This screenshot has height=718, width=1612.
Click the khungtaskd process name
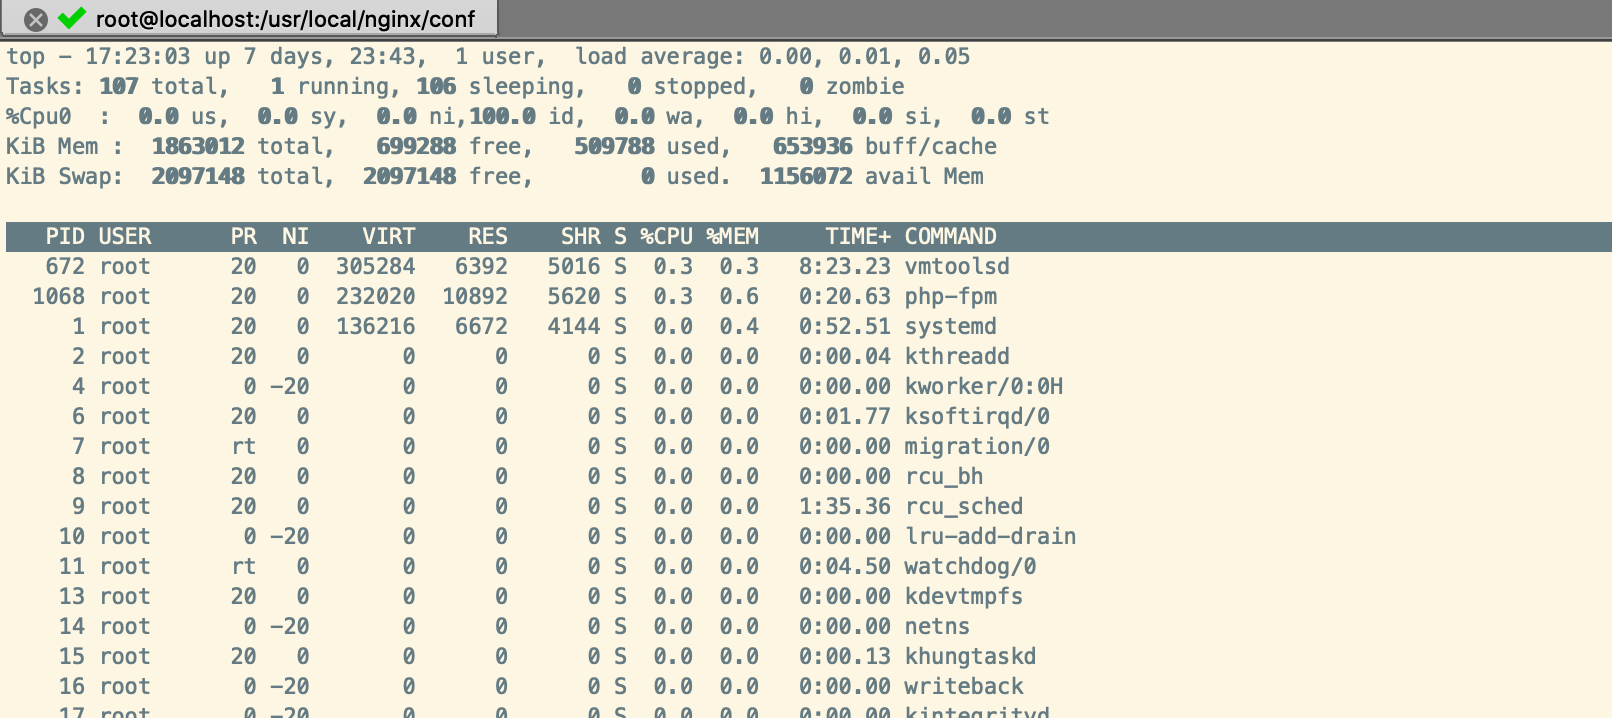(x=970, y=657)
